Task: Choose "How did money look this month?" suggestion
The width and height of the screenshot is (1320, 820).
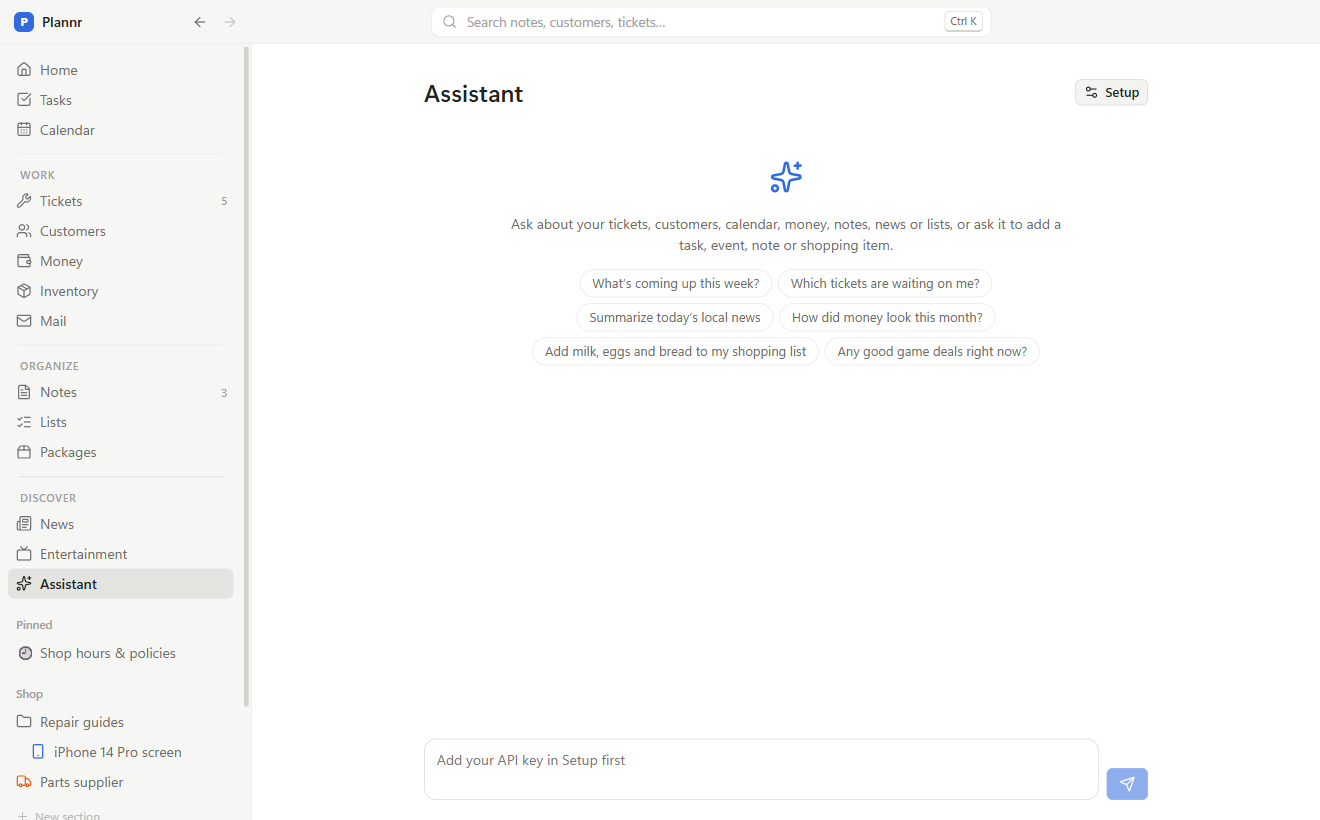Action: click(887, 318)
